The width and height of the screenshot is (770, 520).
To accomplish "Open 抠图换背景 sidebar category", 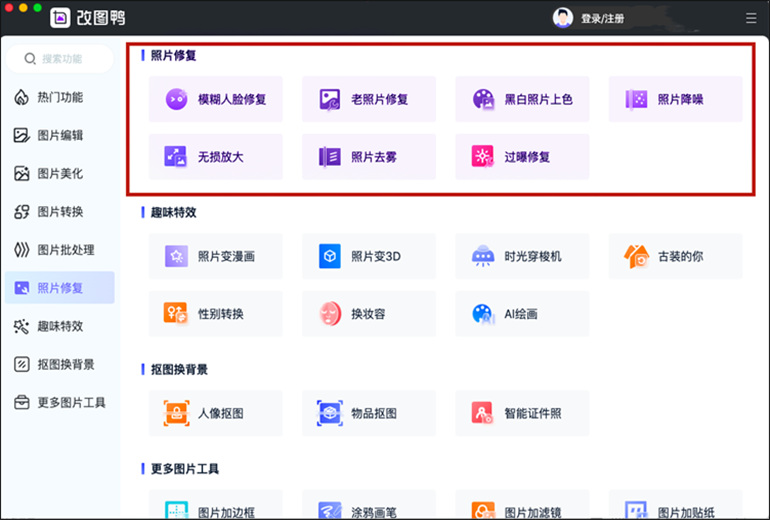I will point(60,364).
